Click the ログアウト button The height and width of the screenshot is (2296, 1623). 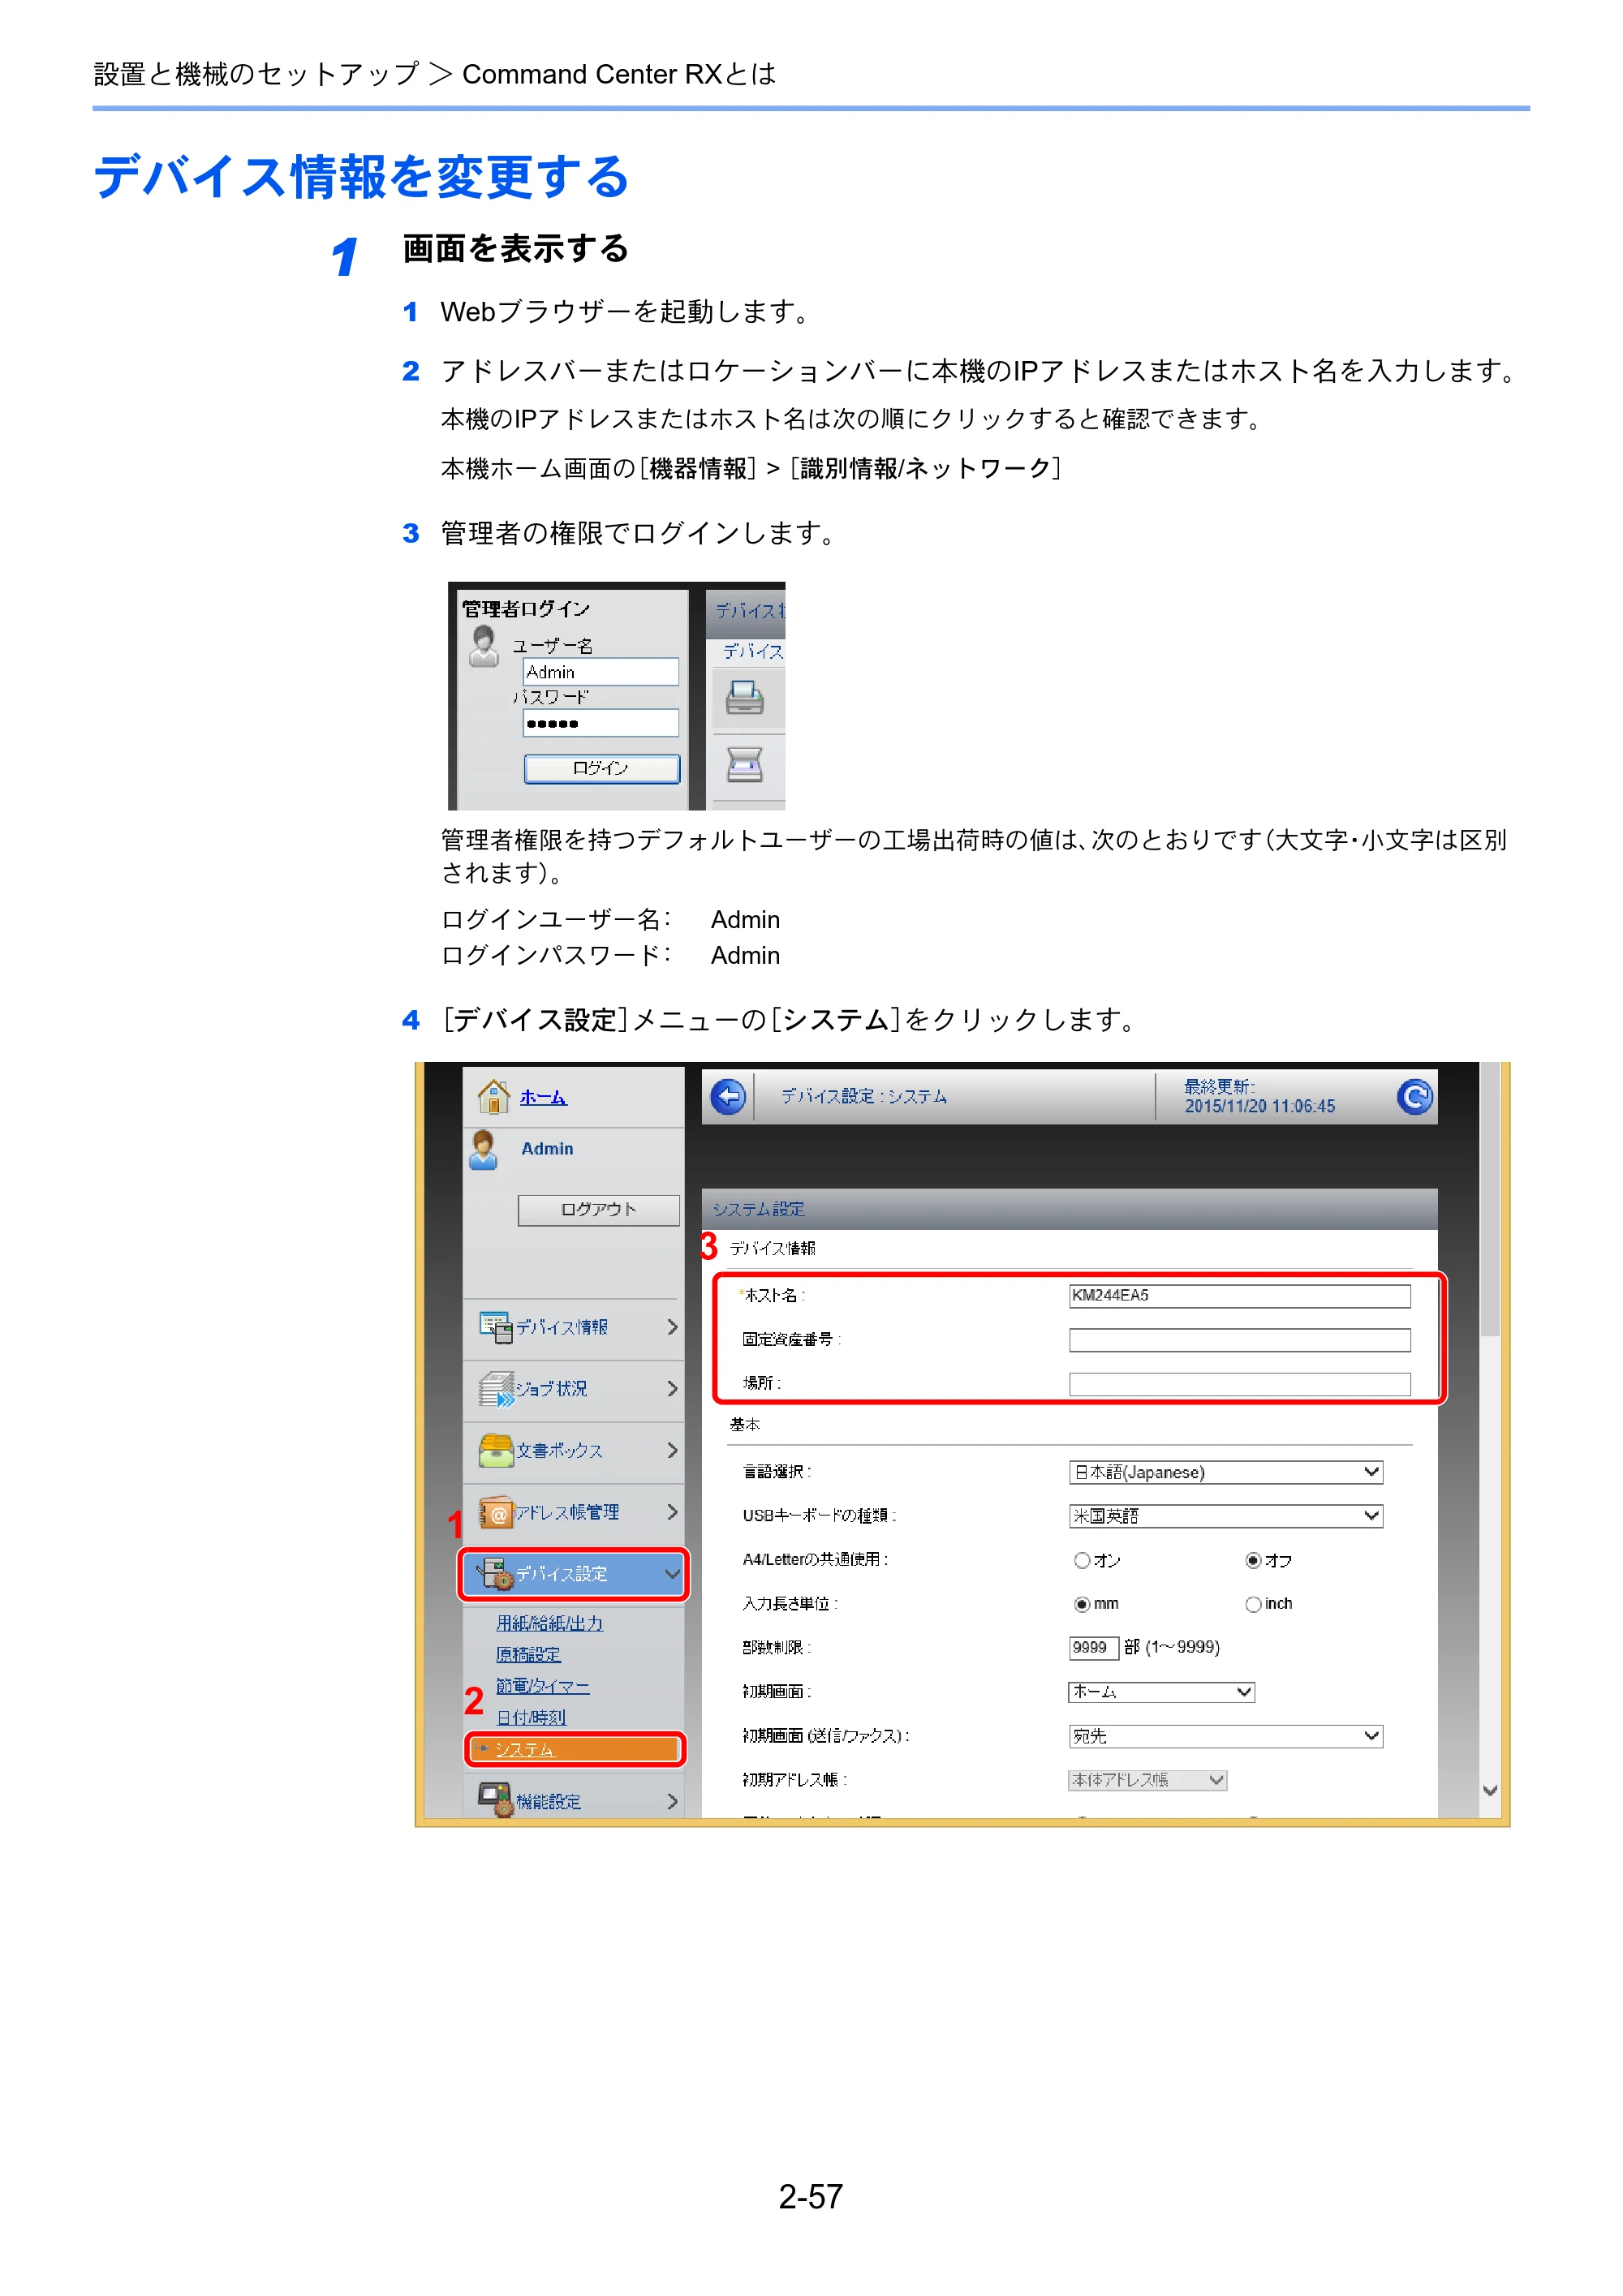point(599,1210)
